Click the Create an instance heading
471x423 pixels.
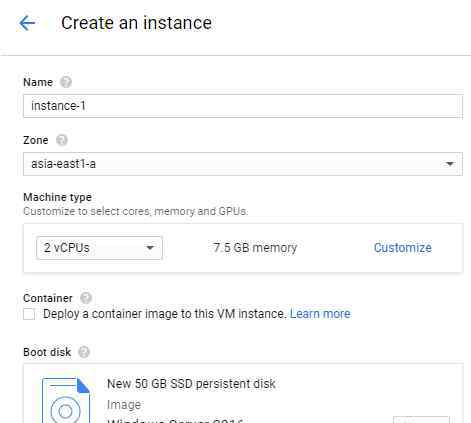pyautogui.click(x=136, y=23)
